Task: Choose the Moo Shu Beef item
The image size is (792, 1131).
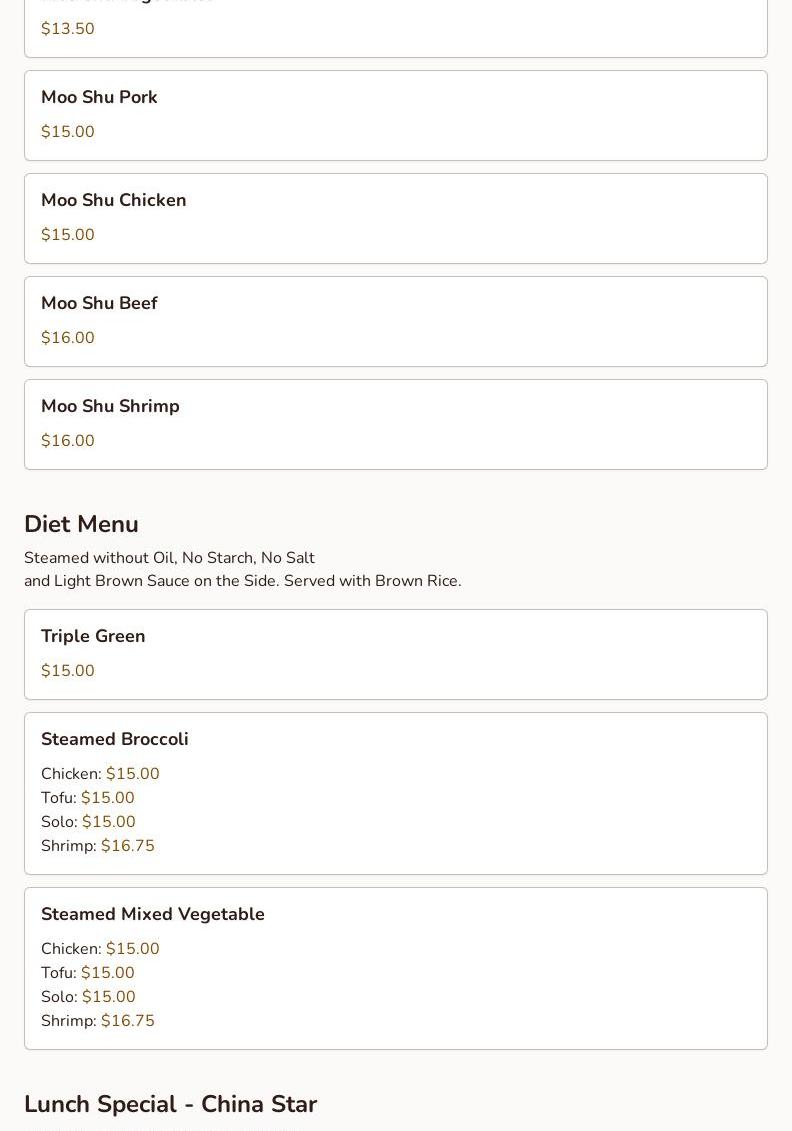Action: click(395, 322)
